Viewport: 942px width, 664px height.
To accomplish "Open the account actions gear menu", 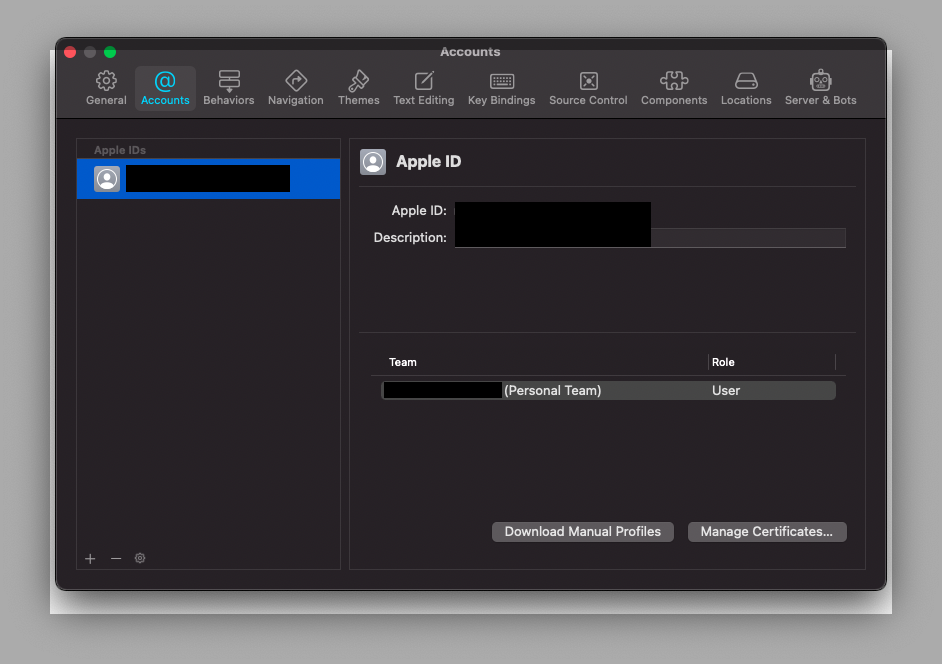I will coord(140,558).
